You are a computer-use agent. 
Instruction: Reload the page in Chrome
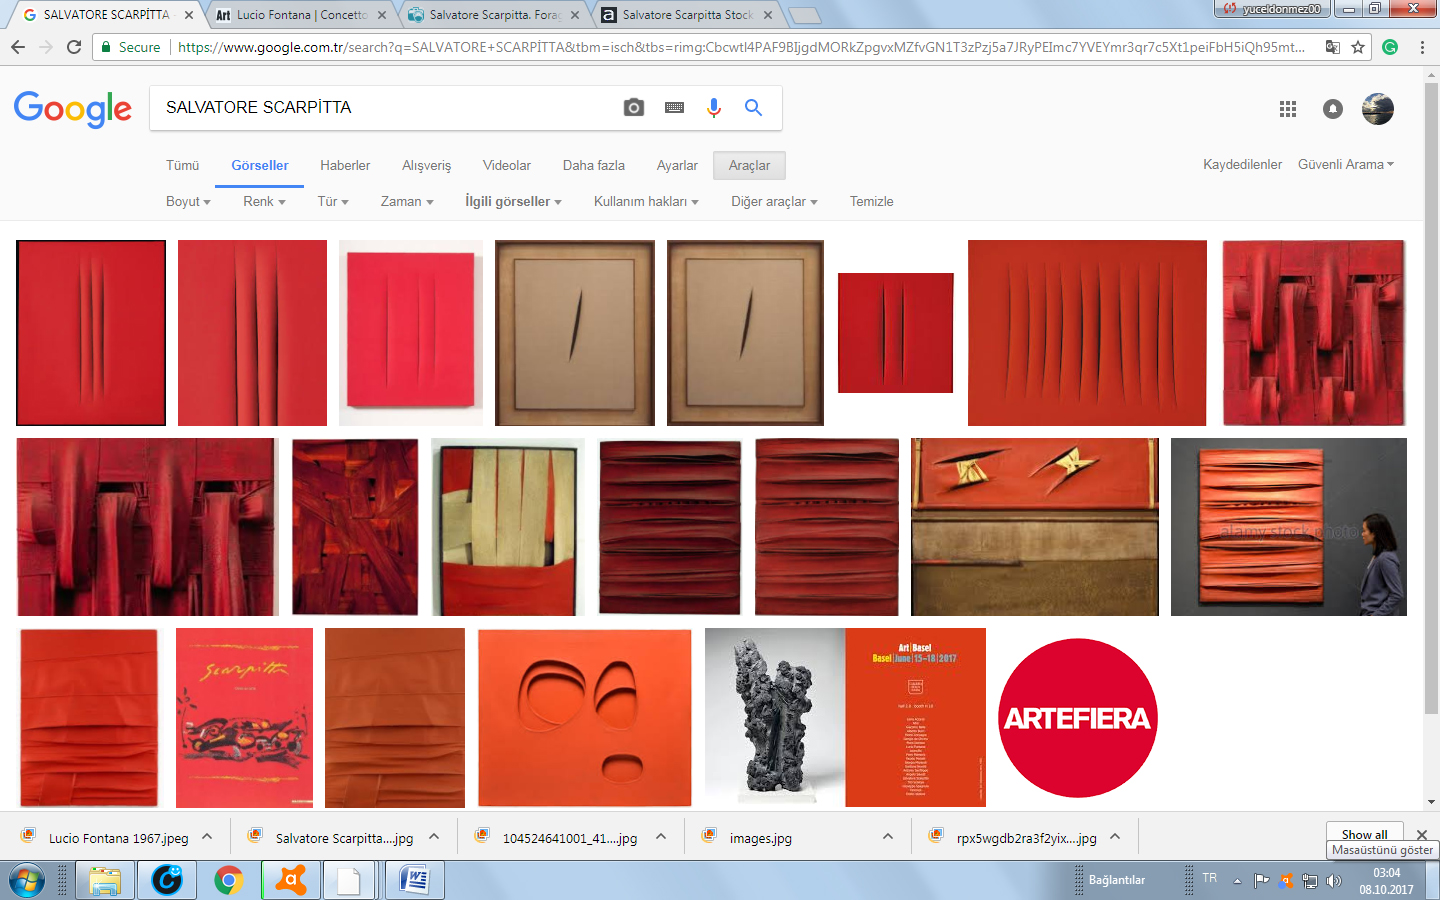(x=74, y=47)
